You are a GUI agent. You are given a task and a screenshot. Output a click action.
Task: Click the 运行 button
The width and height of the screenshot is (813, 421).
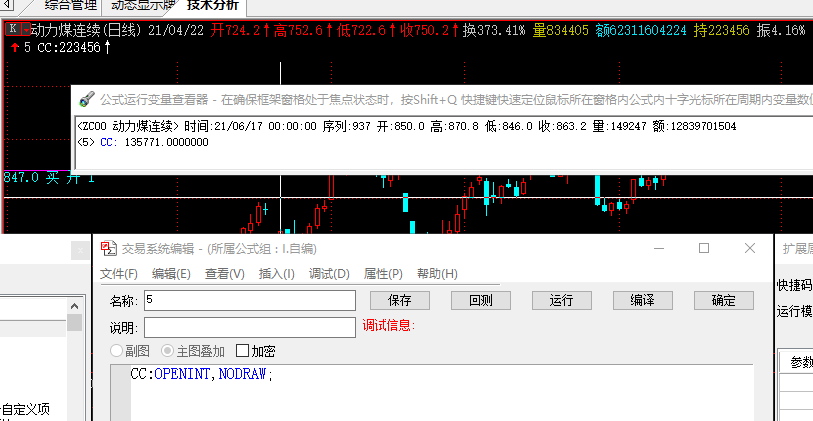(562, 300)
